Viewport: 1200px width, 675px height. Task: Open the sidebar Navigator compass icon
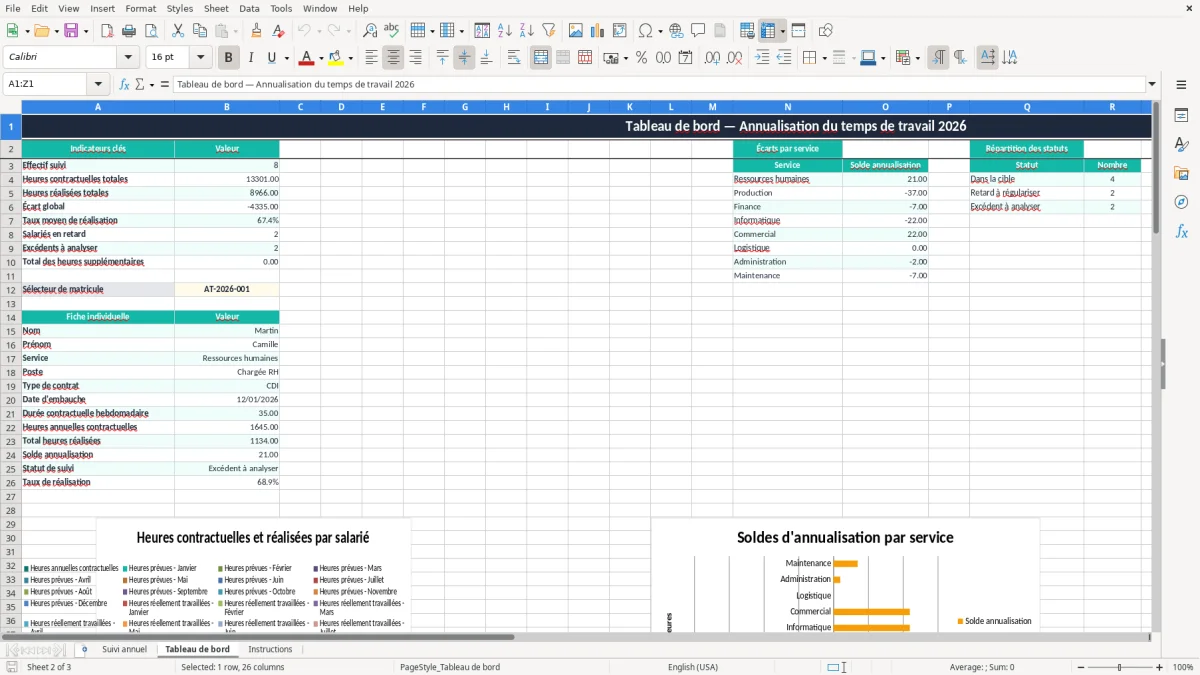click(x=1181, y=202)
